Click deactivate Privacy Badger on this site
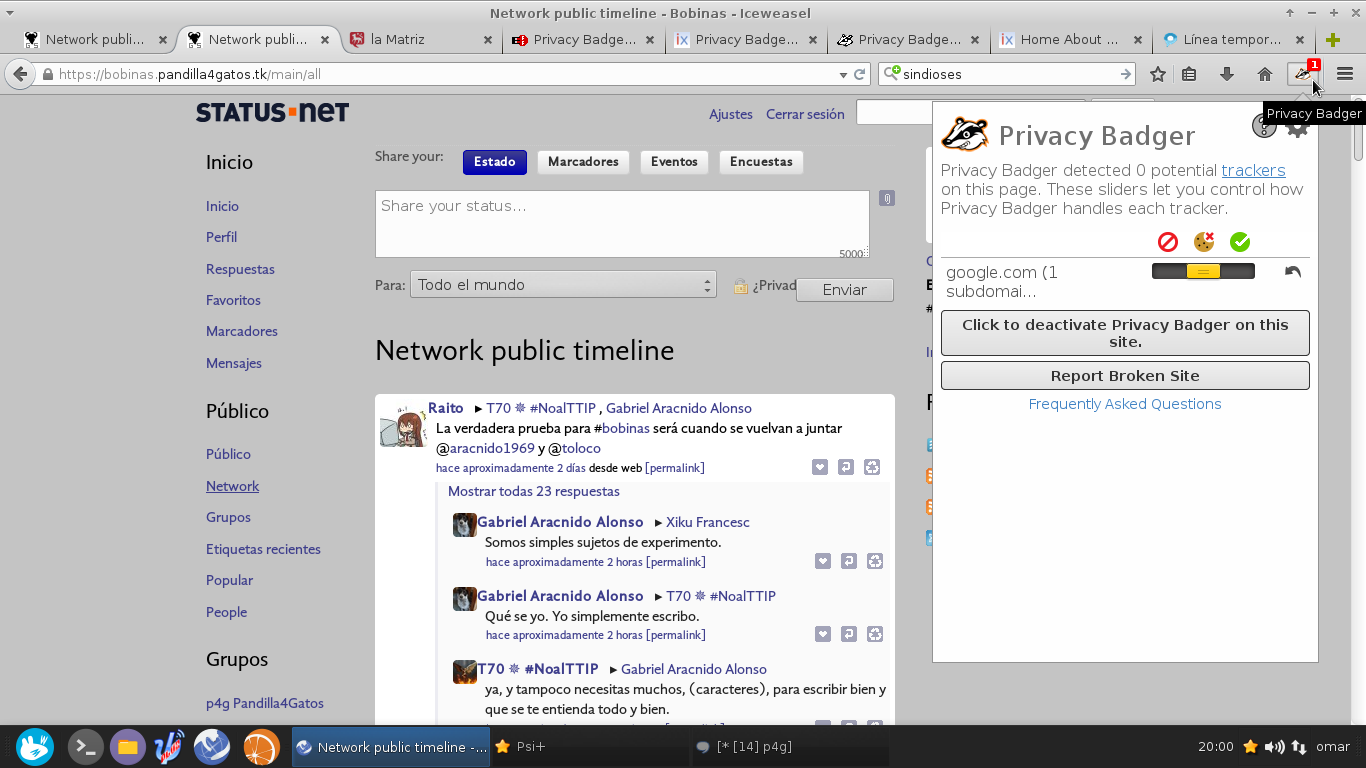The height and width of the screenshot is (768, 1366). [1125, 333]
